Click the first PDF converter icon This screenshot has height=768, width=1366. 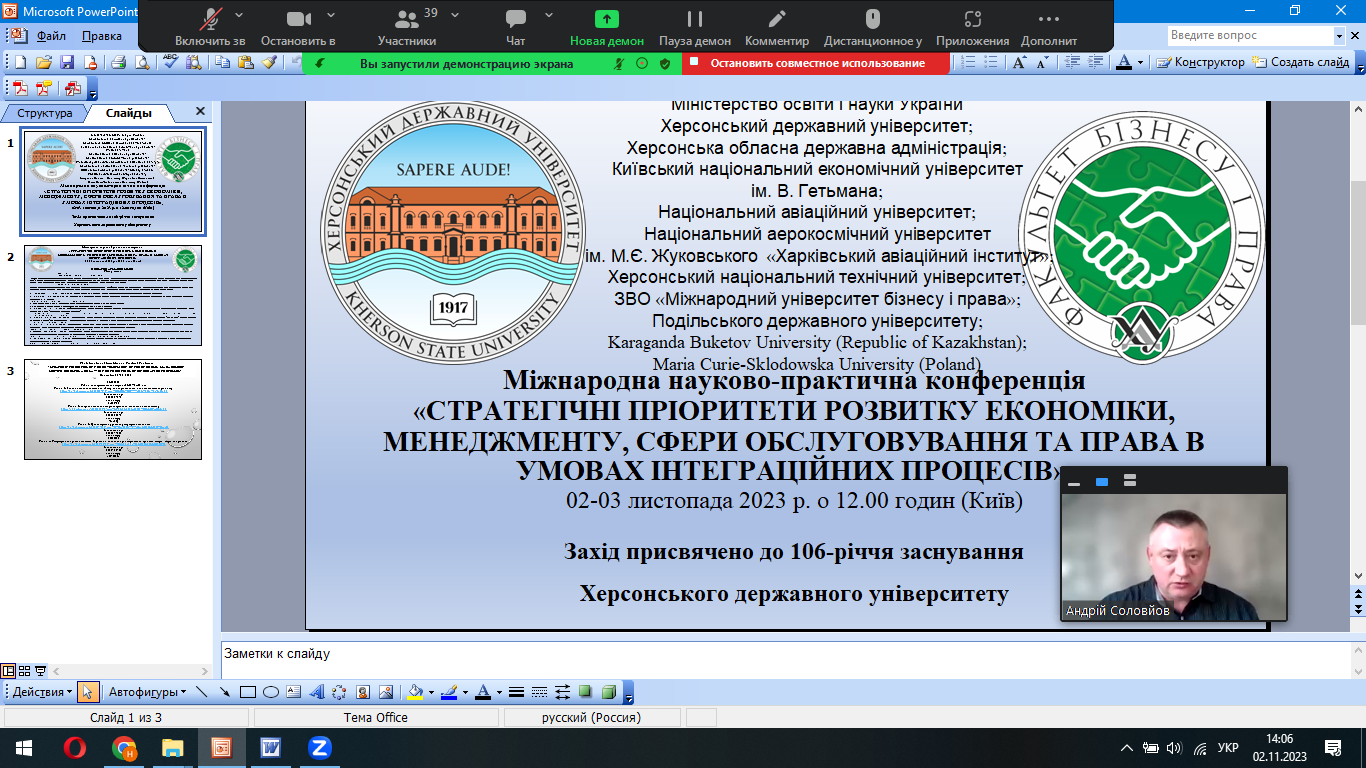coord(20,88)
